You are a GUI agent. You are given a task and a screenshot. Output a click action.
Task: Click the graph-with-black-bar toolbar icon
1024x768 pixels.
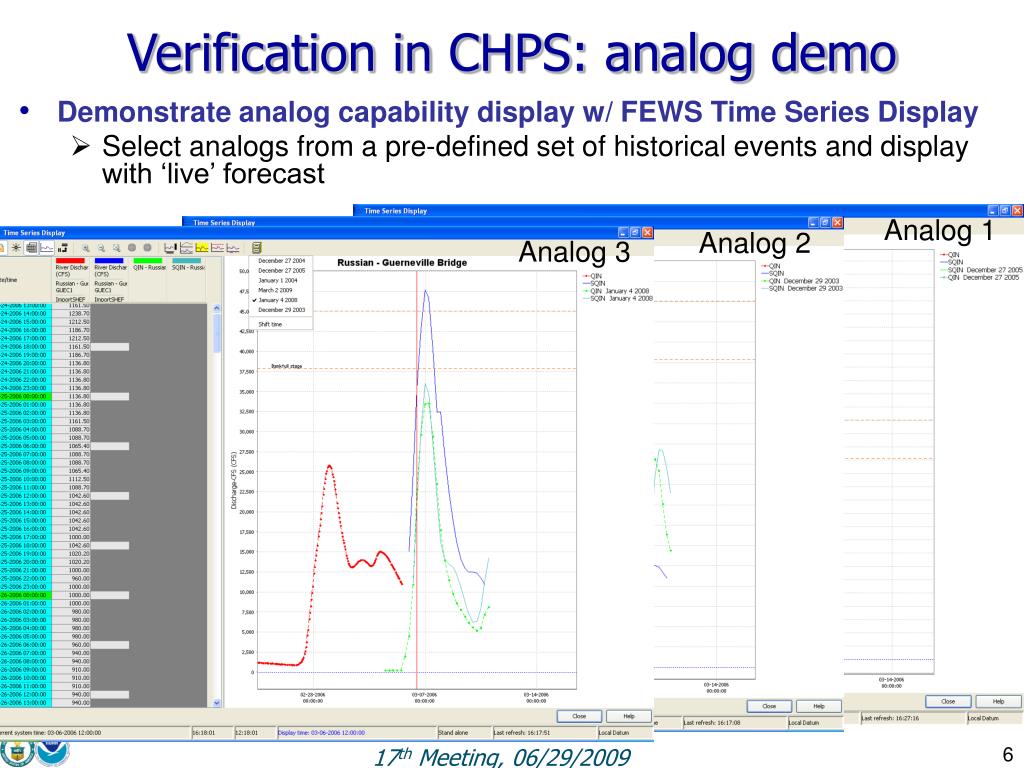click(x=170, y=248)
